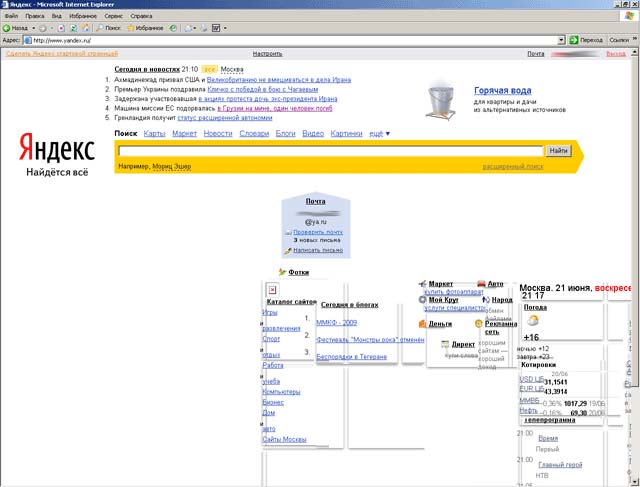Open the Справка menu

(x=141, y=16)
